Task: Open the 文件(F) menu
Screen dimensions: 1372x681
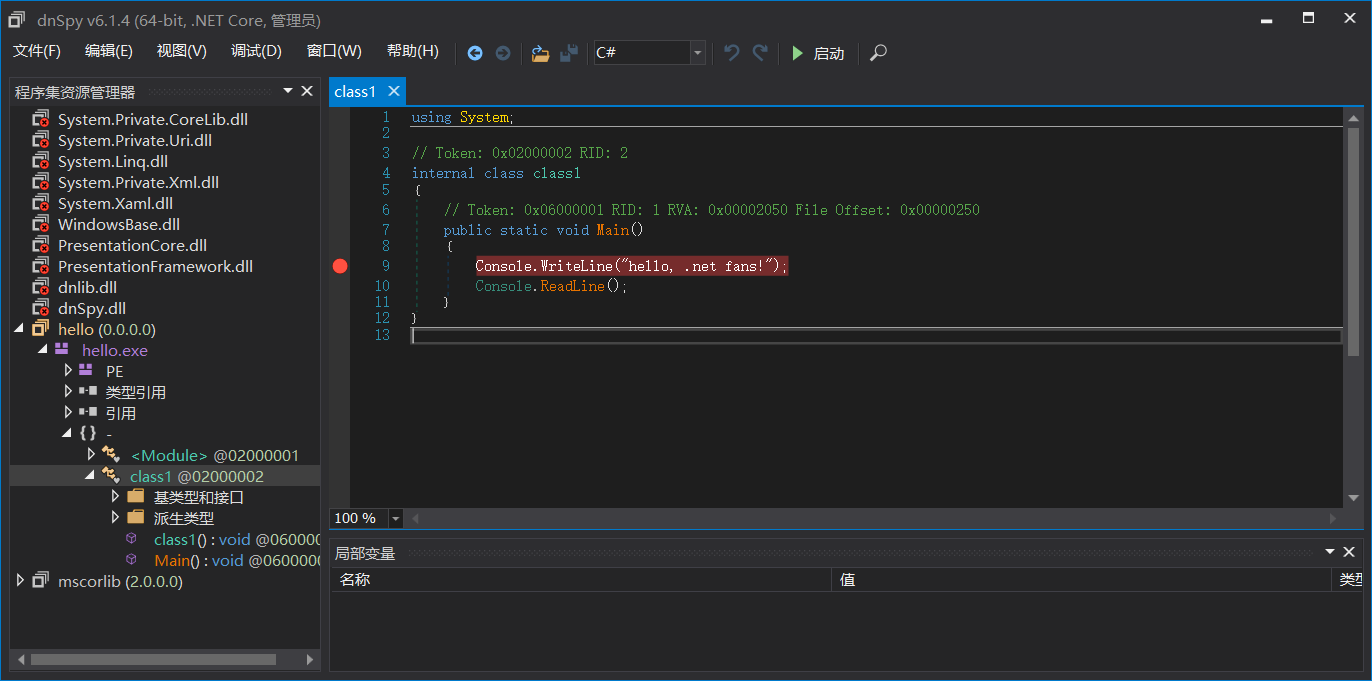Action: click(x=37, y=51)
